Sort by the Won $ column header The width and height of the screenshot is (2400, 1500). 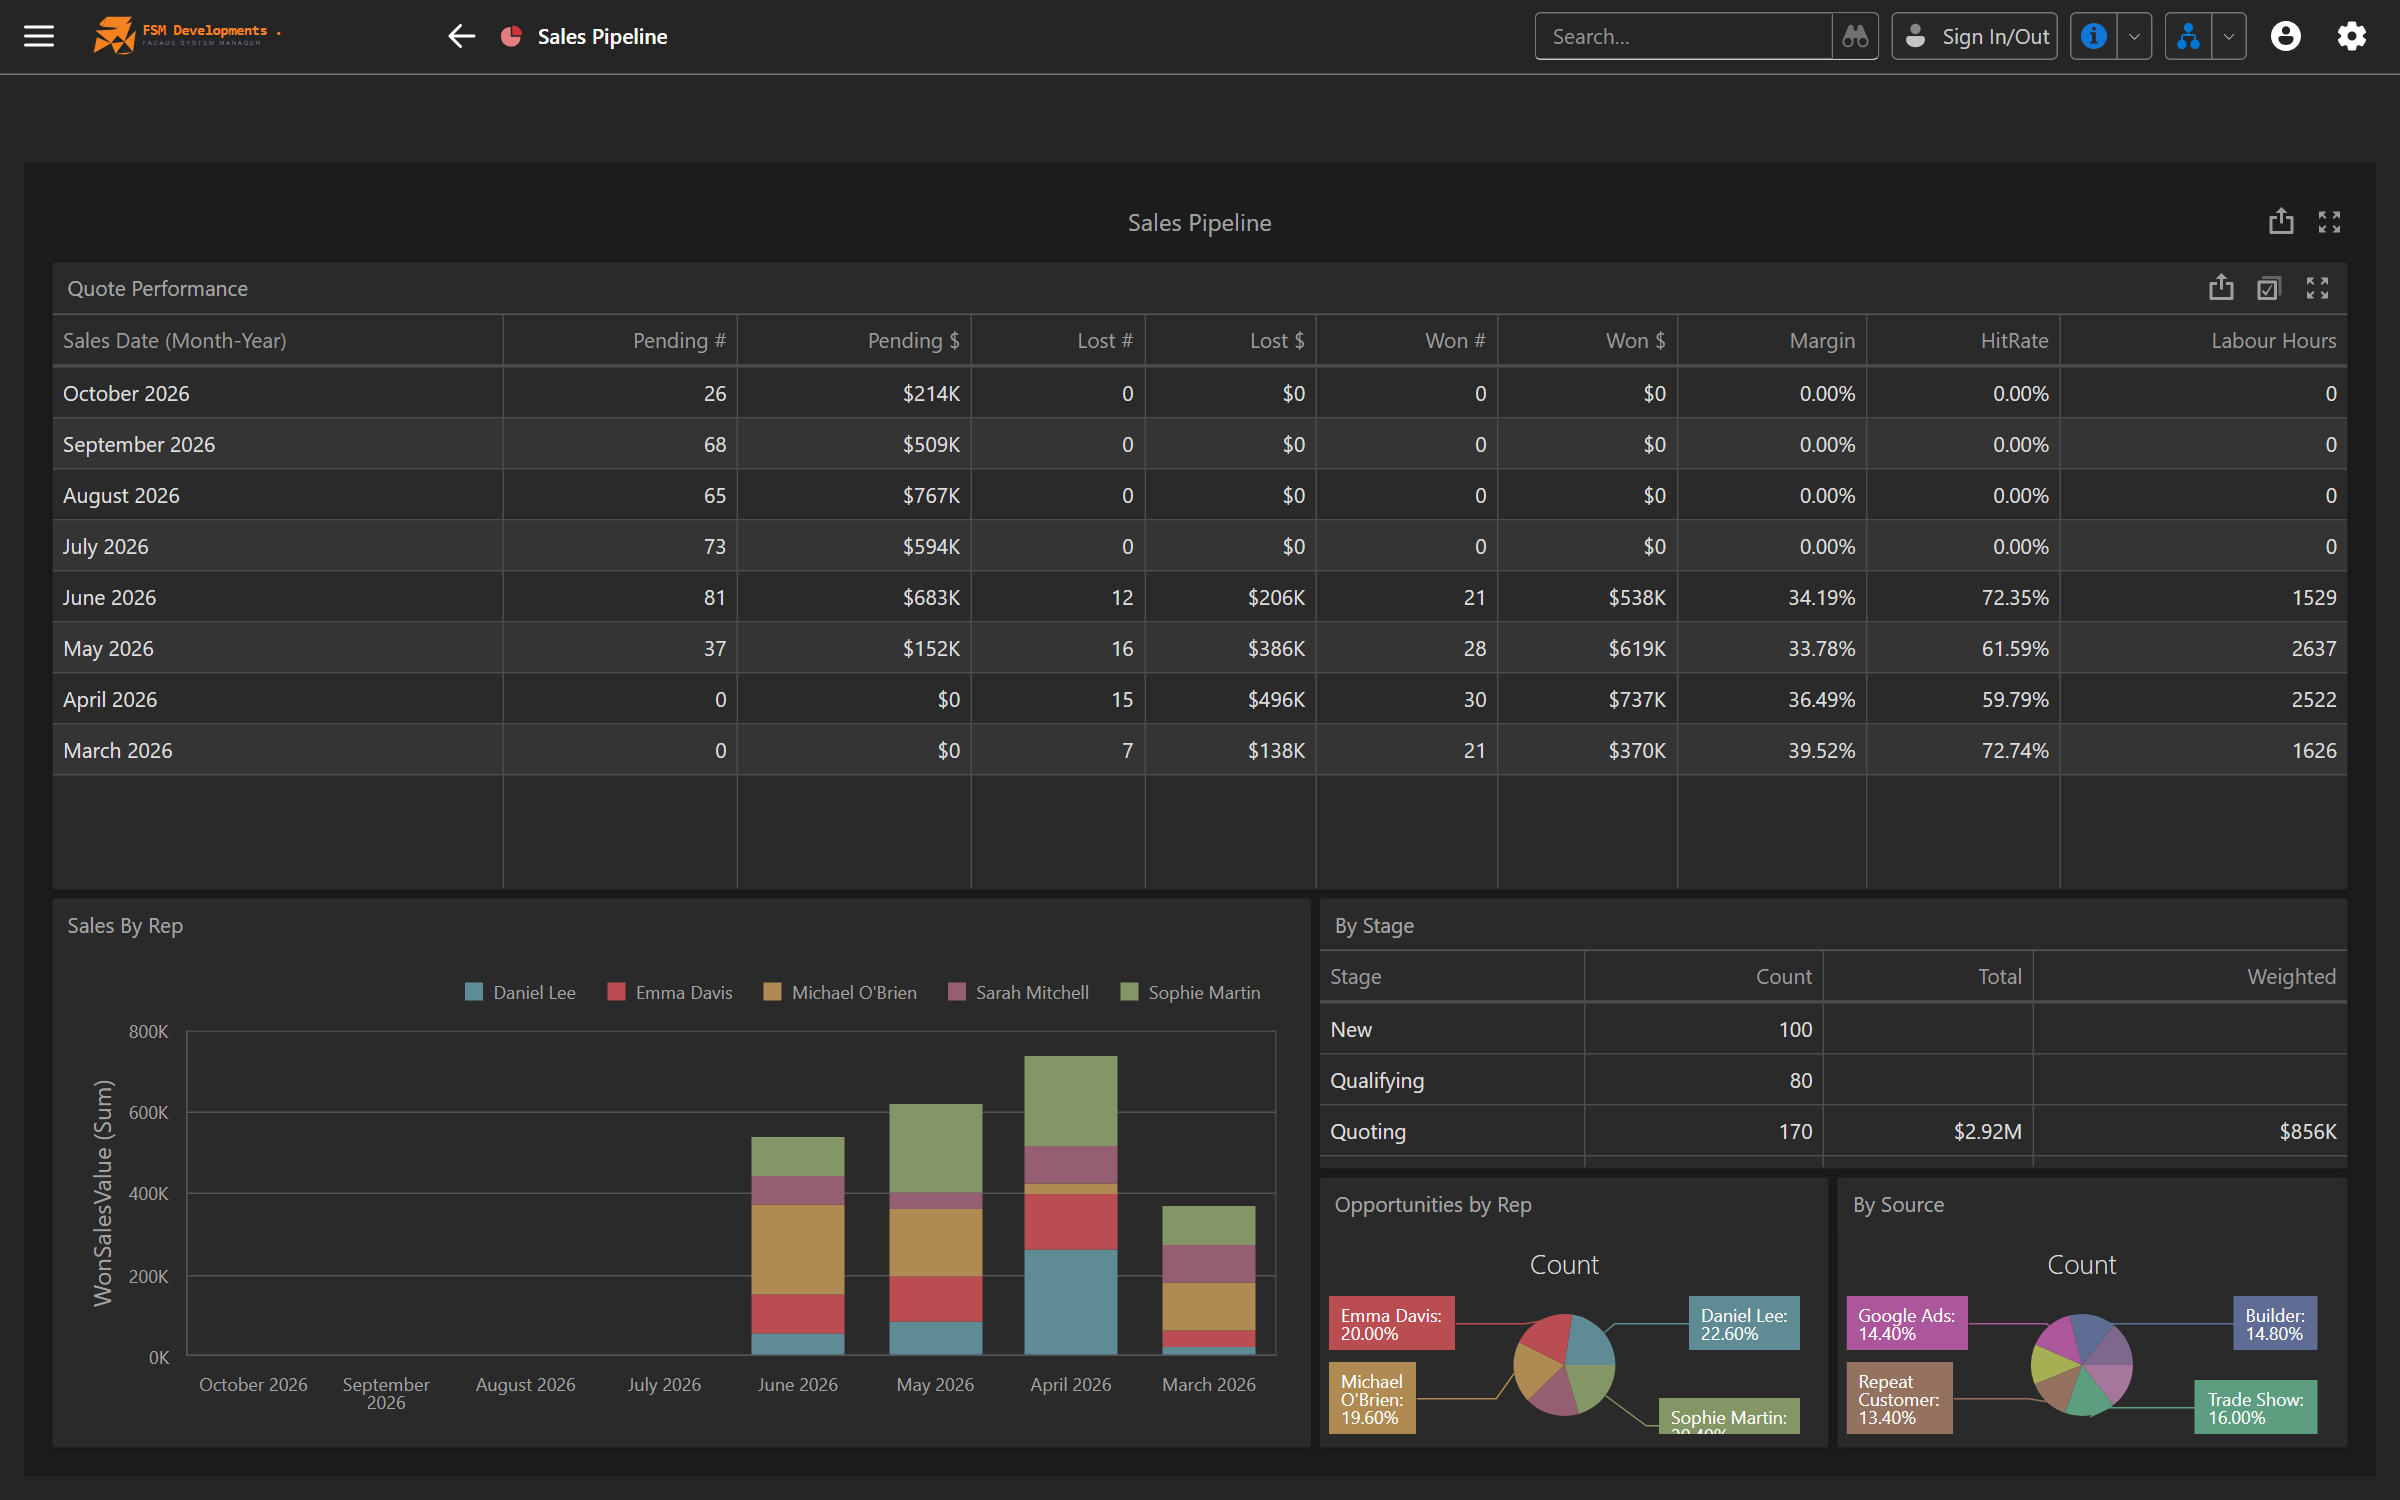(x=1588, y=340)
